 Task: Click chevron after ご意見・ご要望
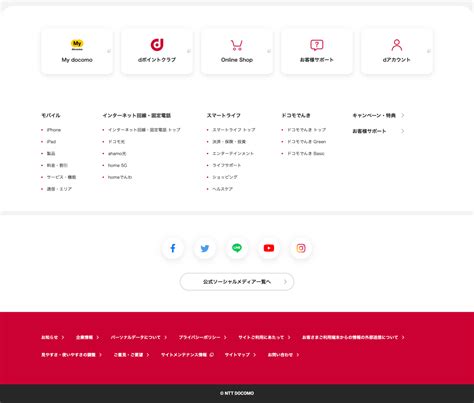pos(148,355)
